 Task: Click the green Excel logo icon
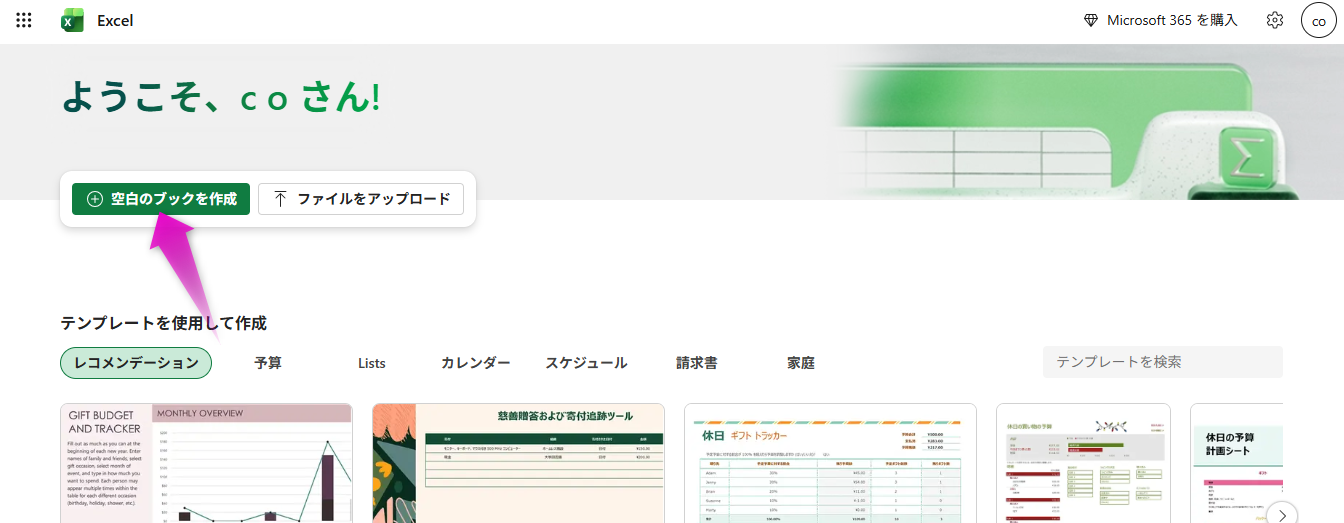[72, 20]
